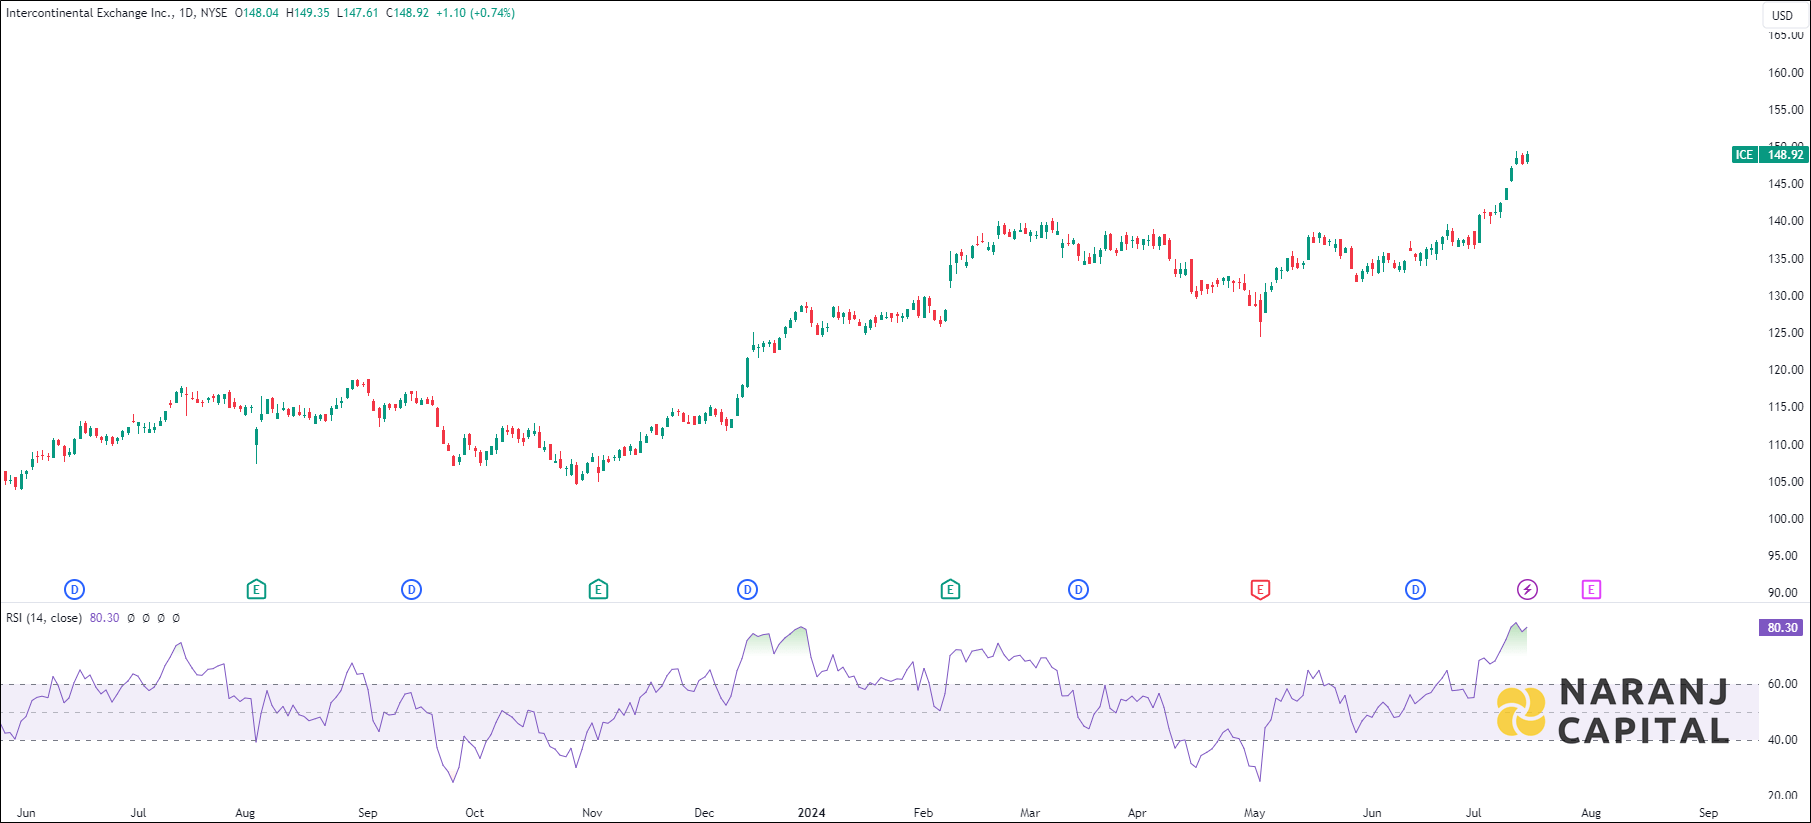Click the RSI (14, close) indicator legend
This screenshot has width=1811, height=823.
[44, 618]
